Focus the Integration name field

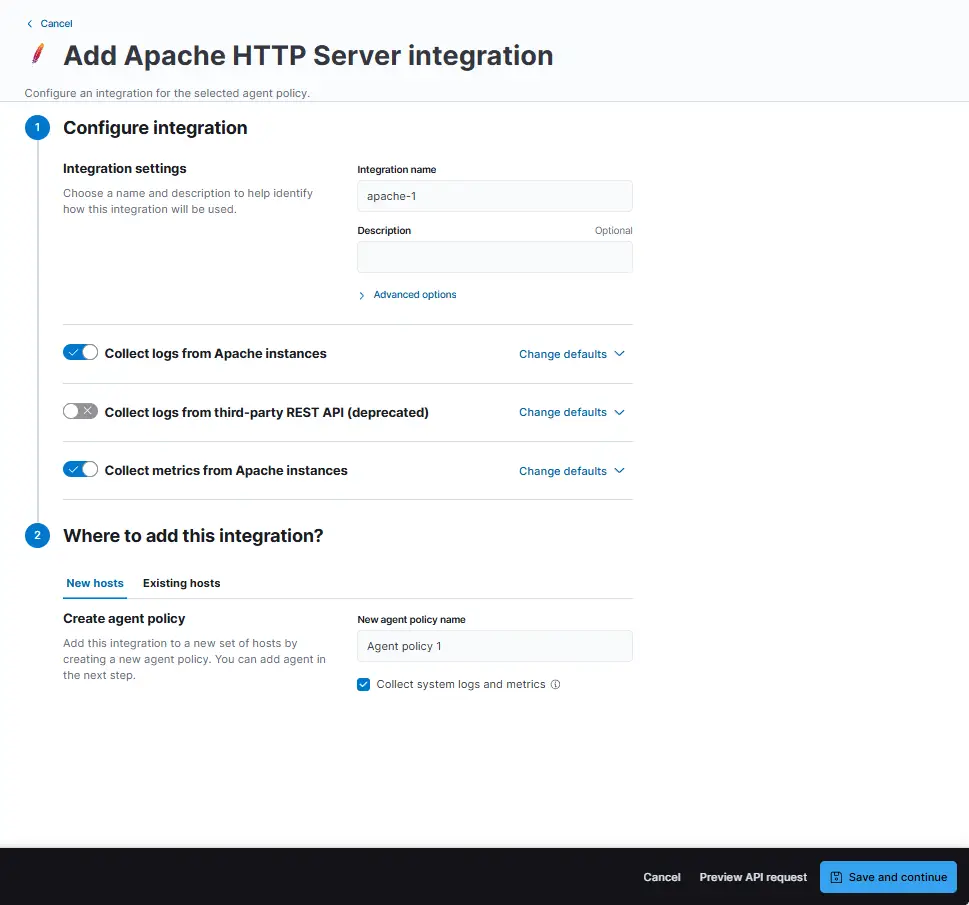click(x=495, y=196)
